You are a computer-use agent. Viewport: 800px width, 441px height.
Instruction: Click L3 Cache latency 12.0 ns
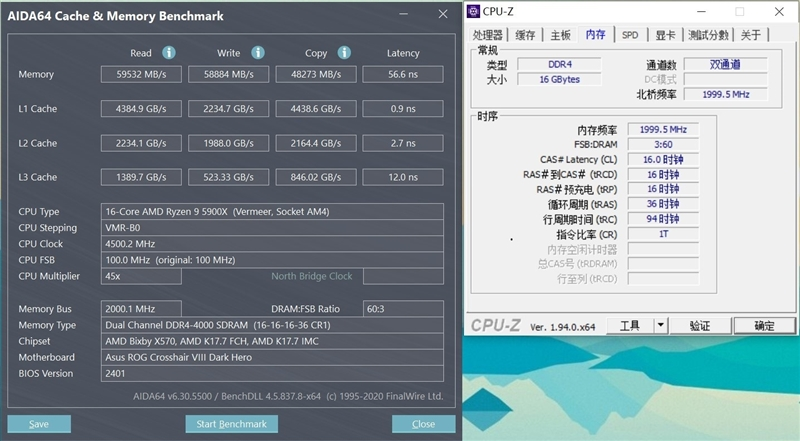pyautogui.click(x=403, y=177)
